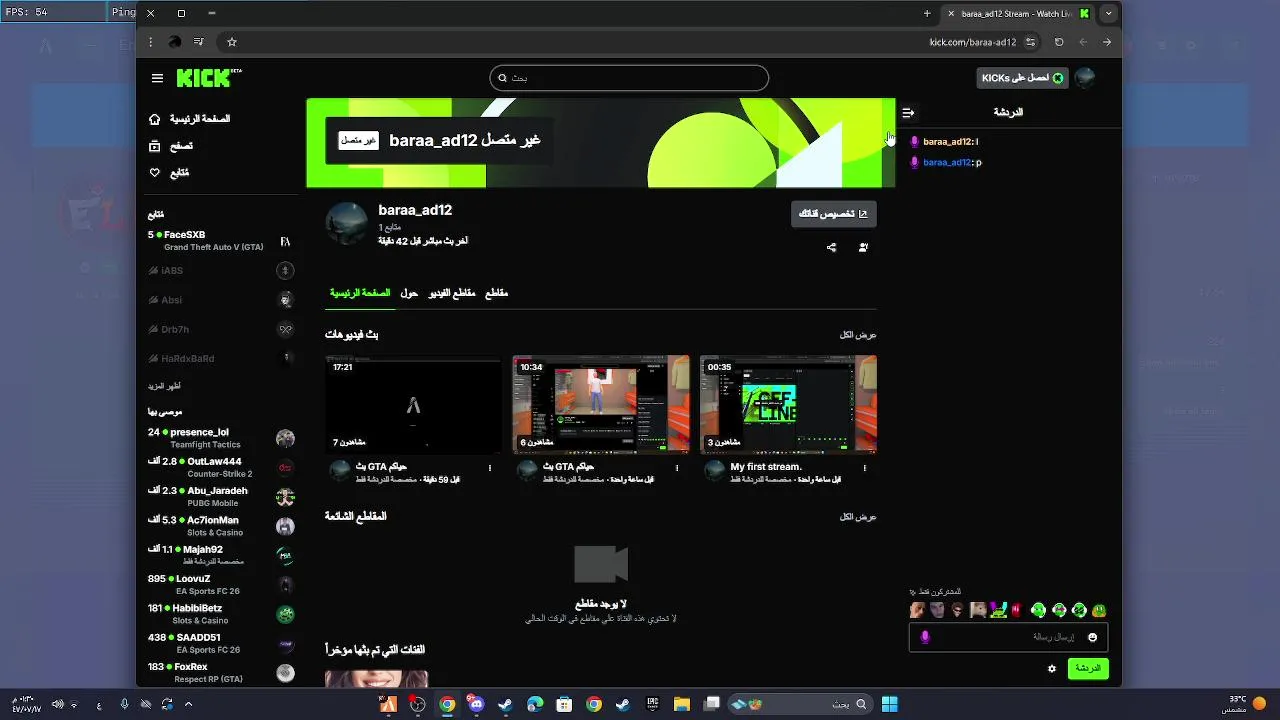Open the user profile avatar menu
This screenshot has width=1280, height=720.
click(x=1085, y=78)
